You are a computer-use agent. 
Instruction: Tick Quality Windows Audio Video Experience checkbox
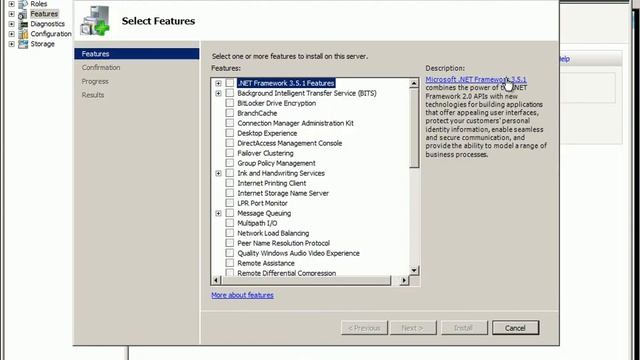[230, 253]
